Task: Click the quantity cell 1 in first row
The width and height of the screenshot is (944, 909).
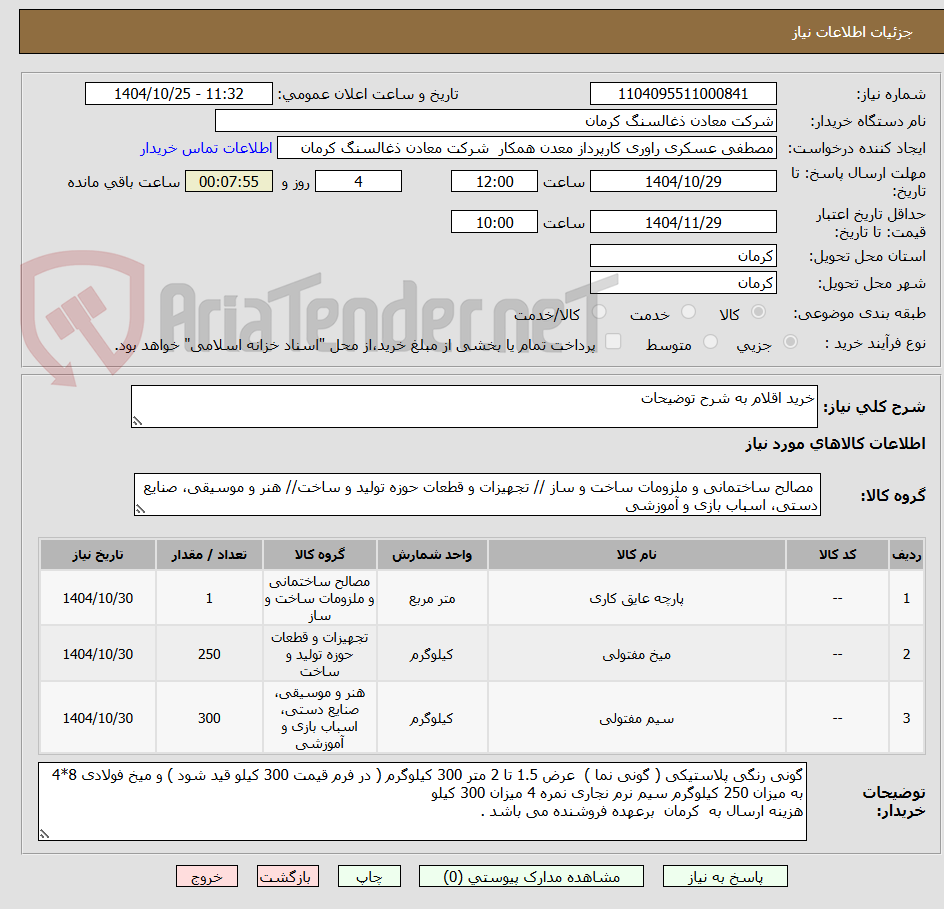Action: point(209,598)
